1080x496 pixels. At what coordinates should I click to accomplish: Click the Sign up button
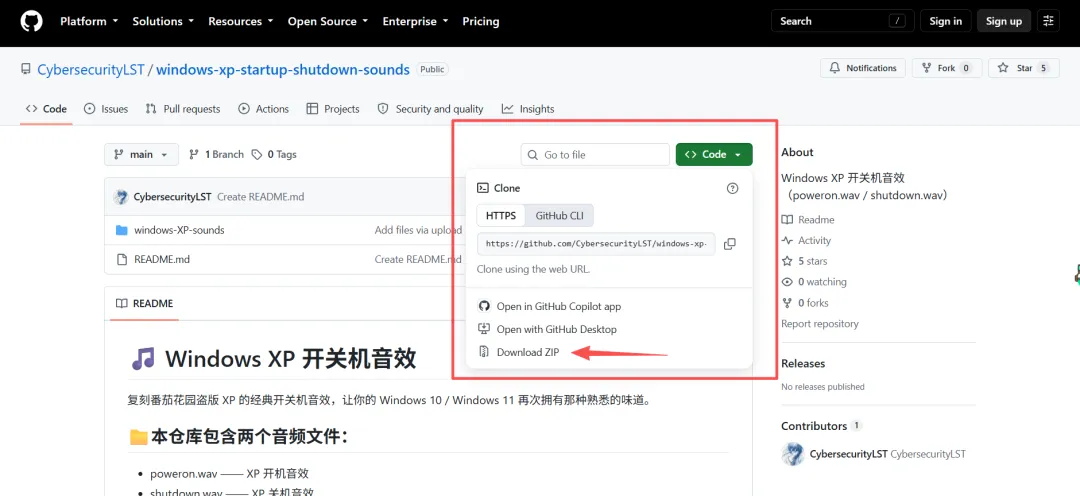(x=1004, y=21)
